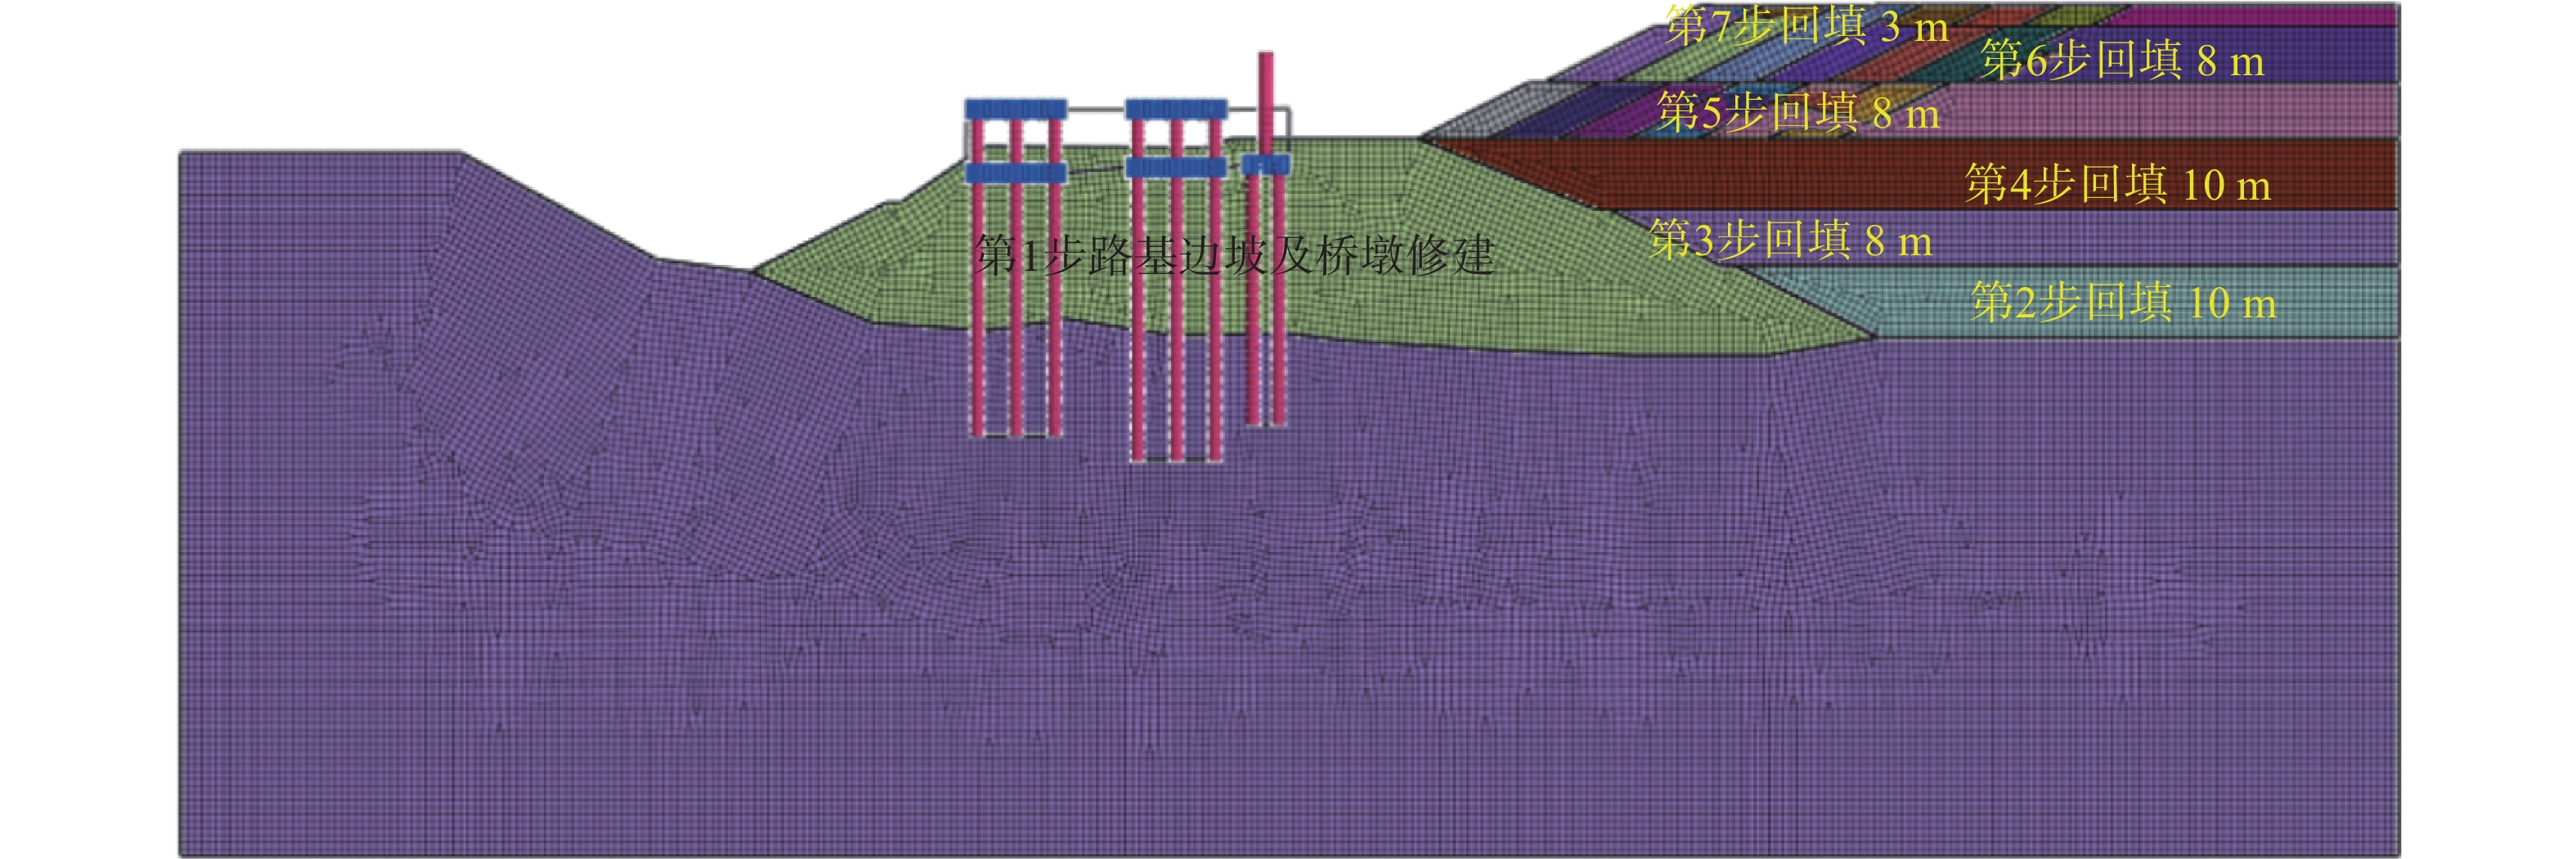Select the '第2步回填 10 m' text
The height and width of the screenshot is (859, 2576).
pyautogui.click(x=2122, y=302)
